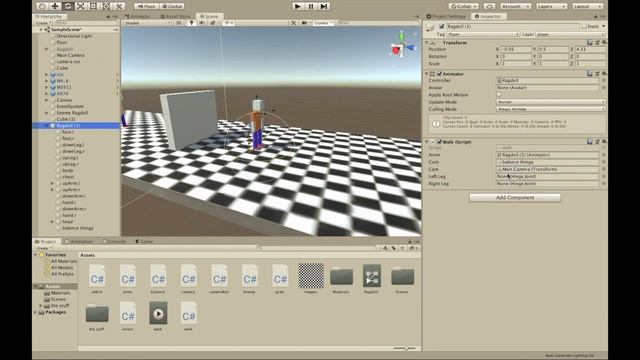Select the admin C# script asset
The height and width of the screenshot is (360, 640).
[x=97, y=279]
